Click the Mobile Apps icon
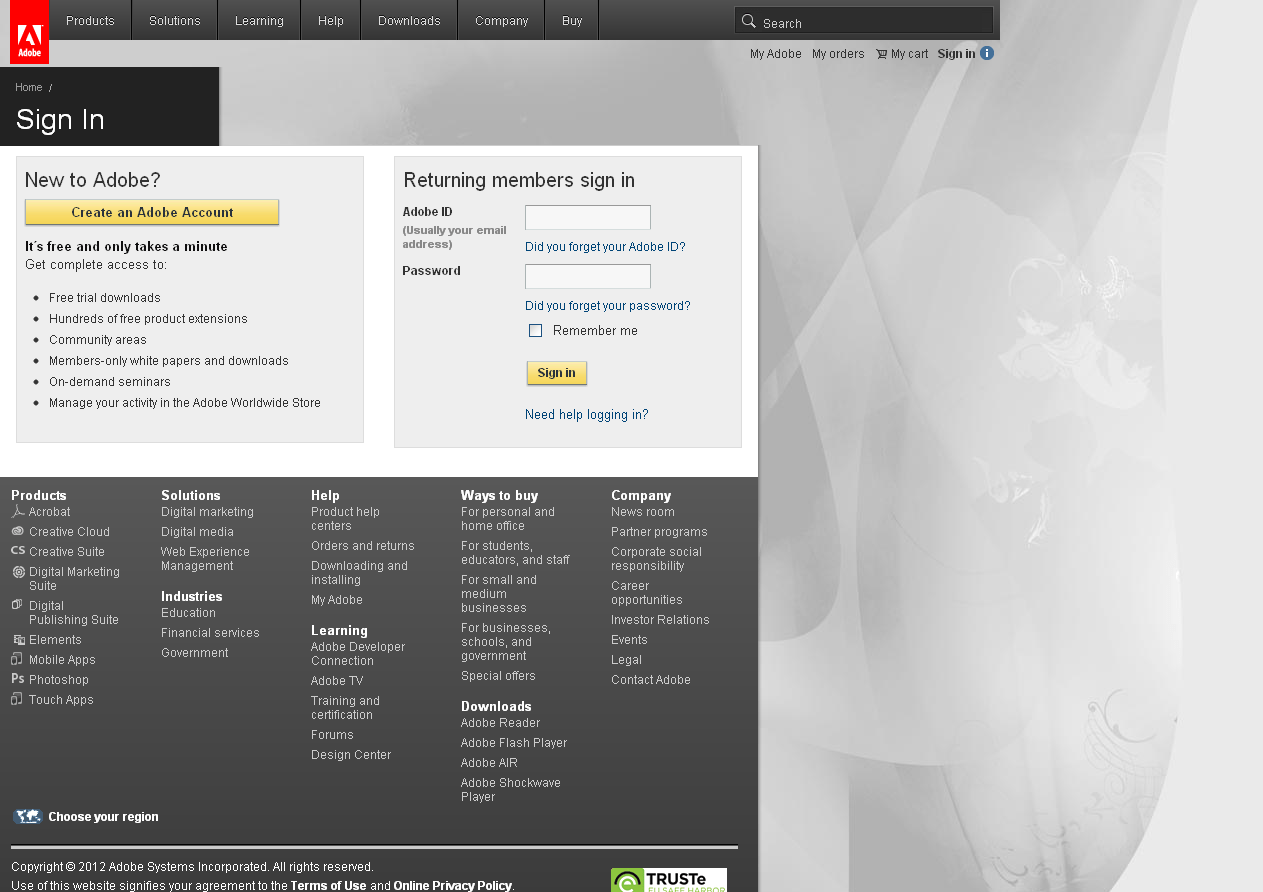This screenshot has width=1263, height=892. click(x=17, y=659)
